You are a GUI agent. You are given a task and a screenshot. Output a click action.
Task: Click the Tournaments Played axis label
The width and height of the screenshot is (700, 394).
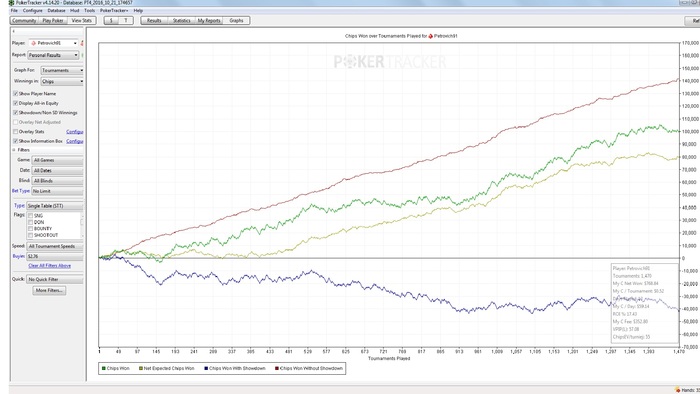click(x=389, y=358)
